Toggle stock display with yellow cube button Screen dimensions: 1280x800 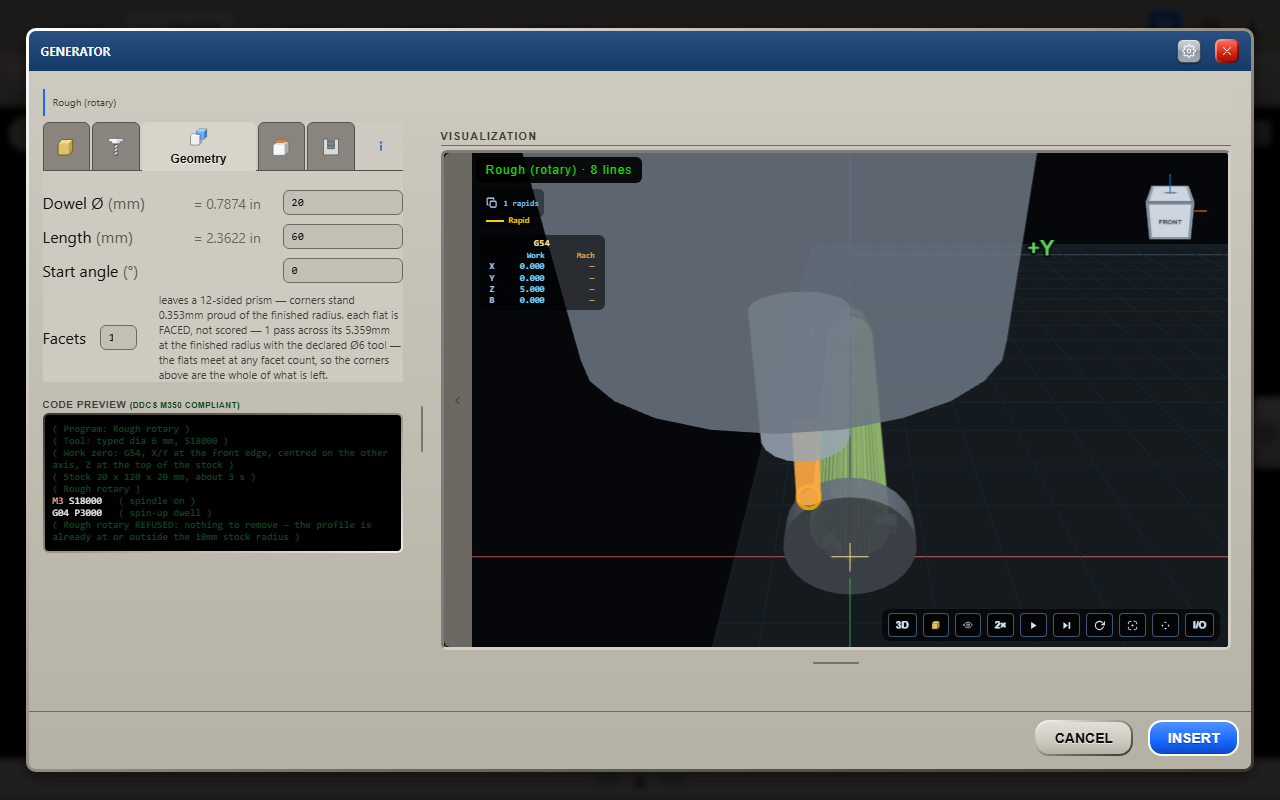(x=935, y=625)
